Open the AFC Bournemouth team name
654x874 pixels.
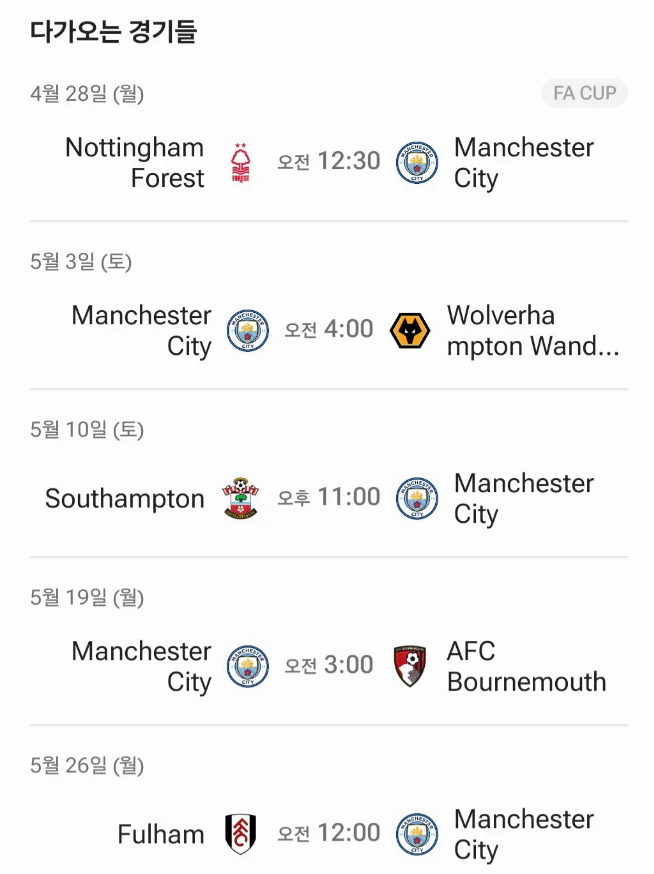(526, 666)
